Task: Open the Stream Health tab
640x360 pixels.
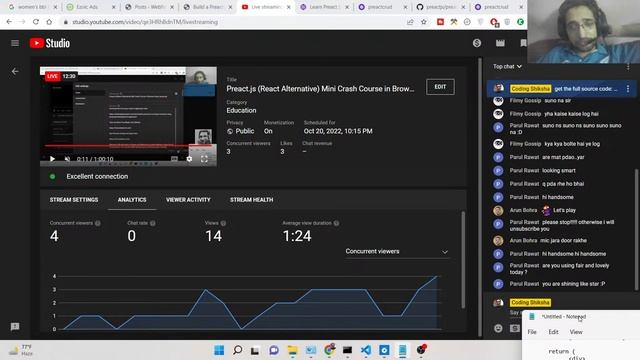Action: click(x=251, y=200)
